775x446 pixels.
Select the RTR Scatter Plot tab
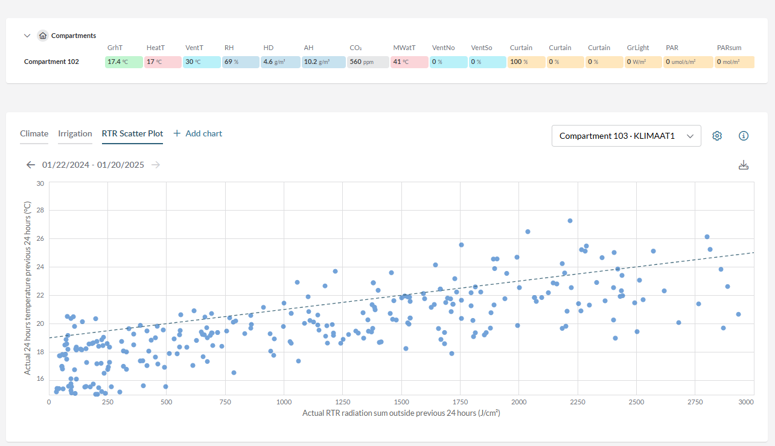[x=132, y=134]
